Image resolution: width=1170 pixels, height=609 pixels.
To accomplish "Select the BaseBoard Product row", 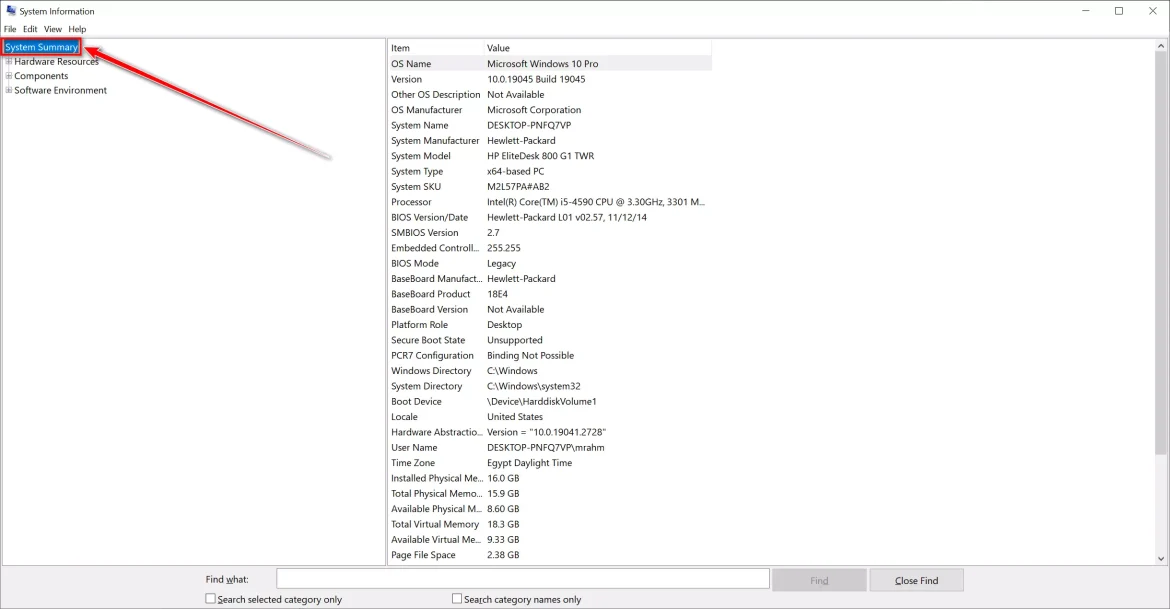I will (550, 294).
